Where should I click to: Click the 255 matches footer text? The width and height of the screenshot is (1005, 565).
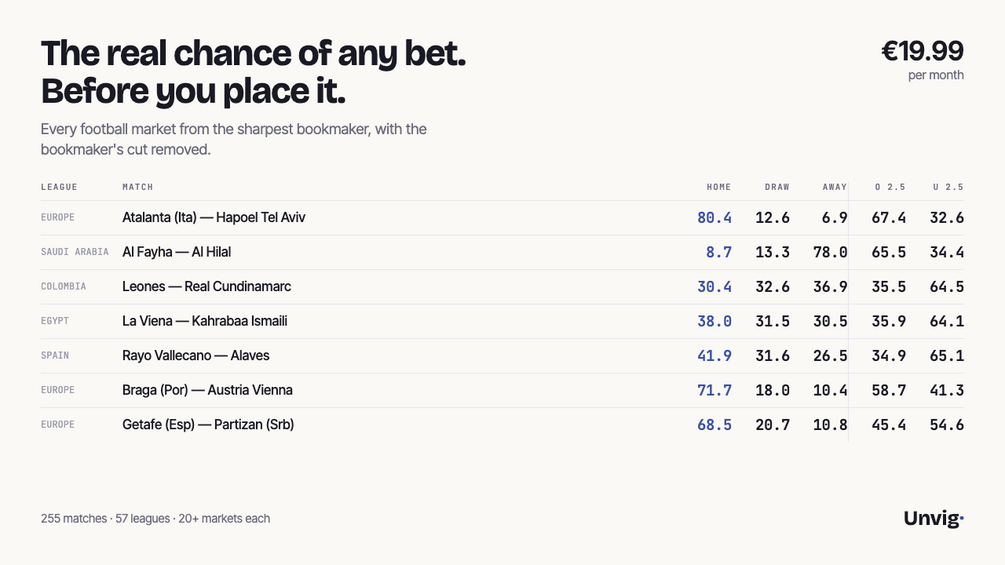[74, 519]
